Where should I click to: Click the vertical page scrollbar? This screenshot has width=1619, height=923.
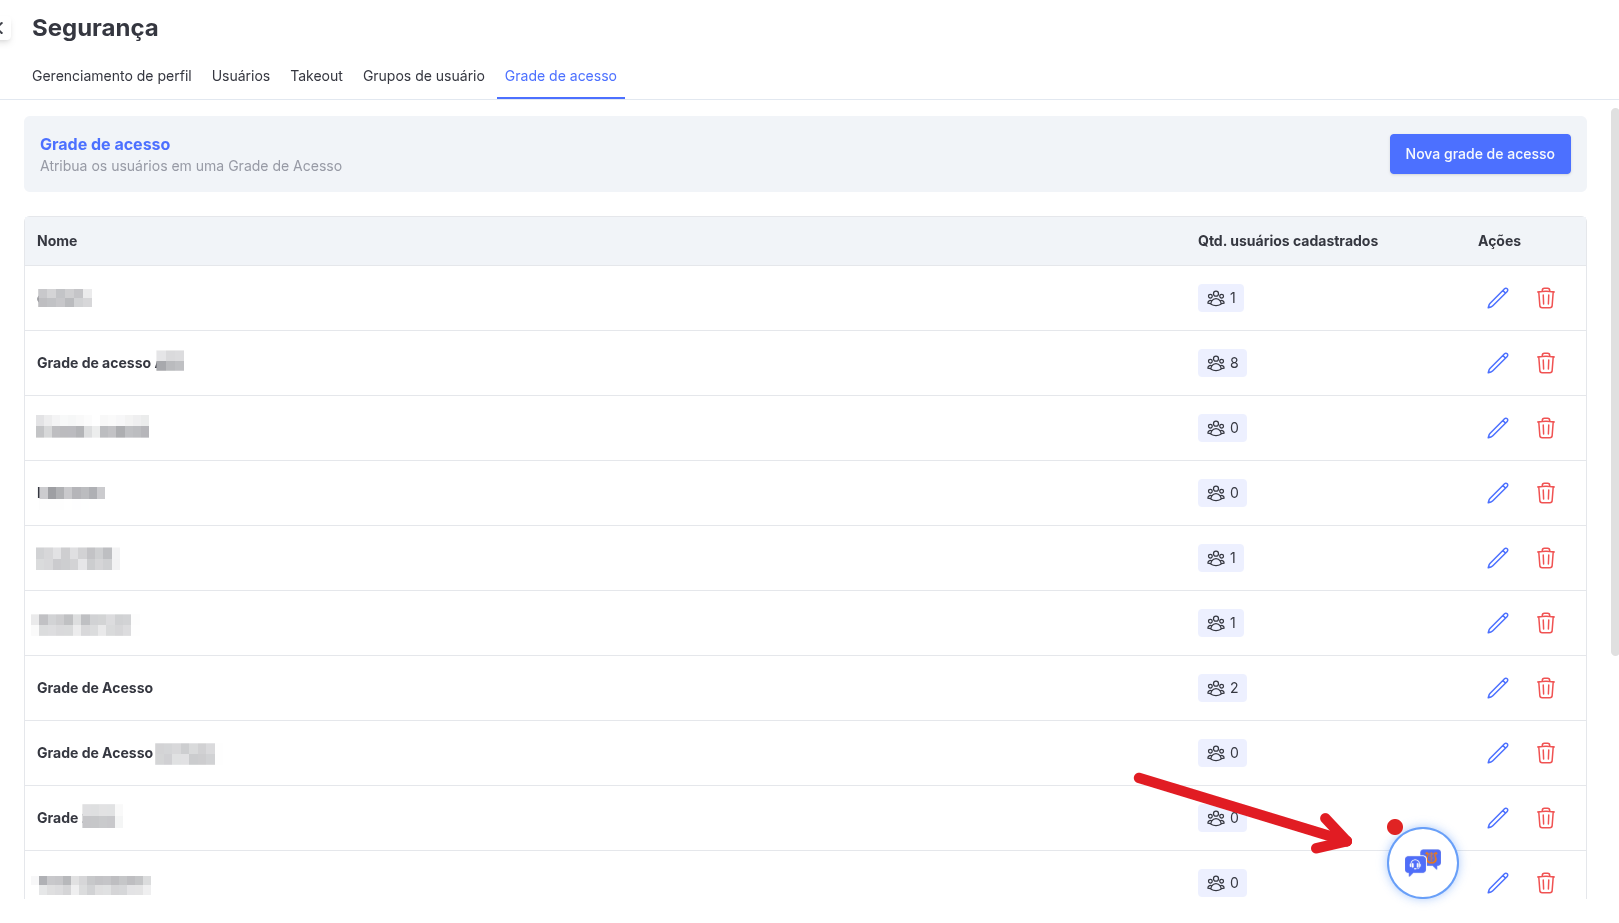1613,380
